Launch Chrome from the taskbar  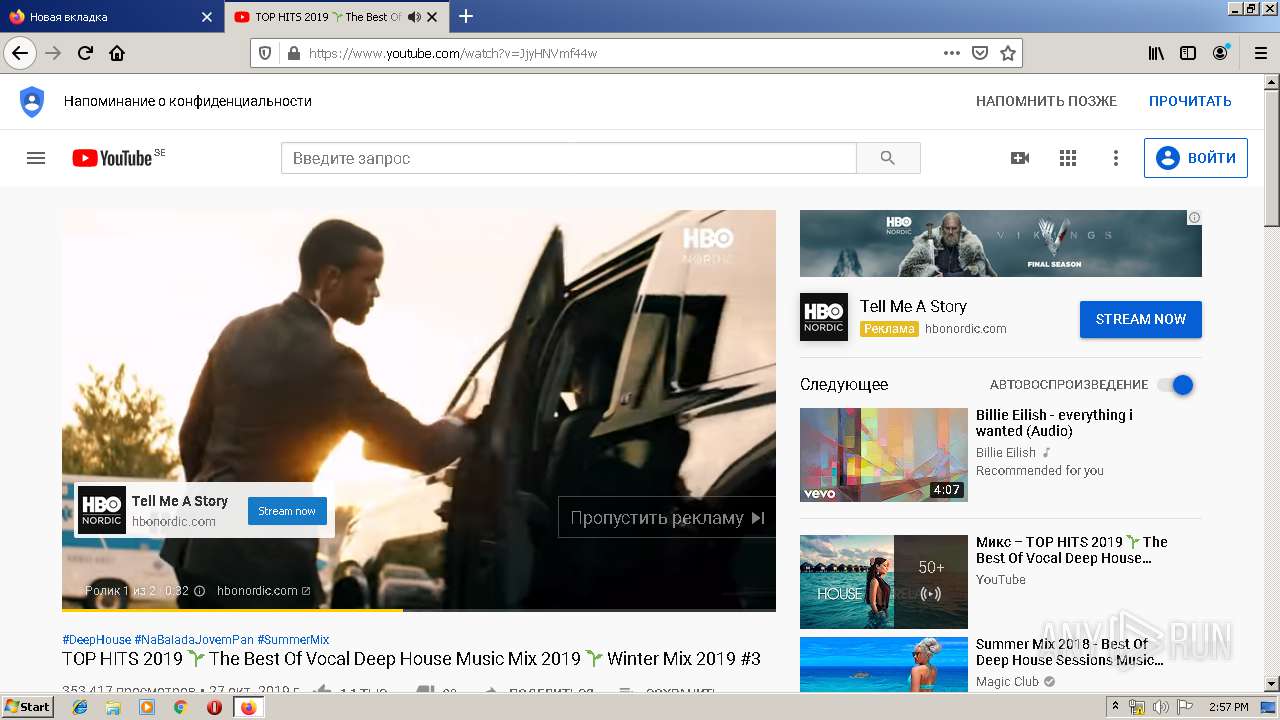pyautogui.click(x=181, y=707)
